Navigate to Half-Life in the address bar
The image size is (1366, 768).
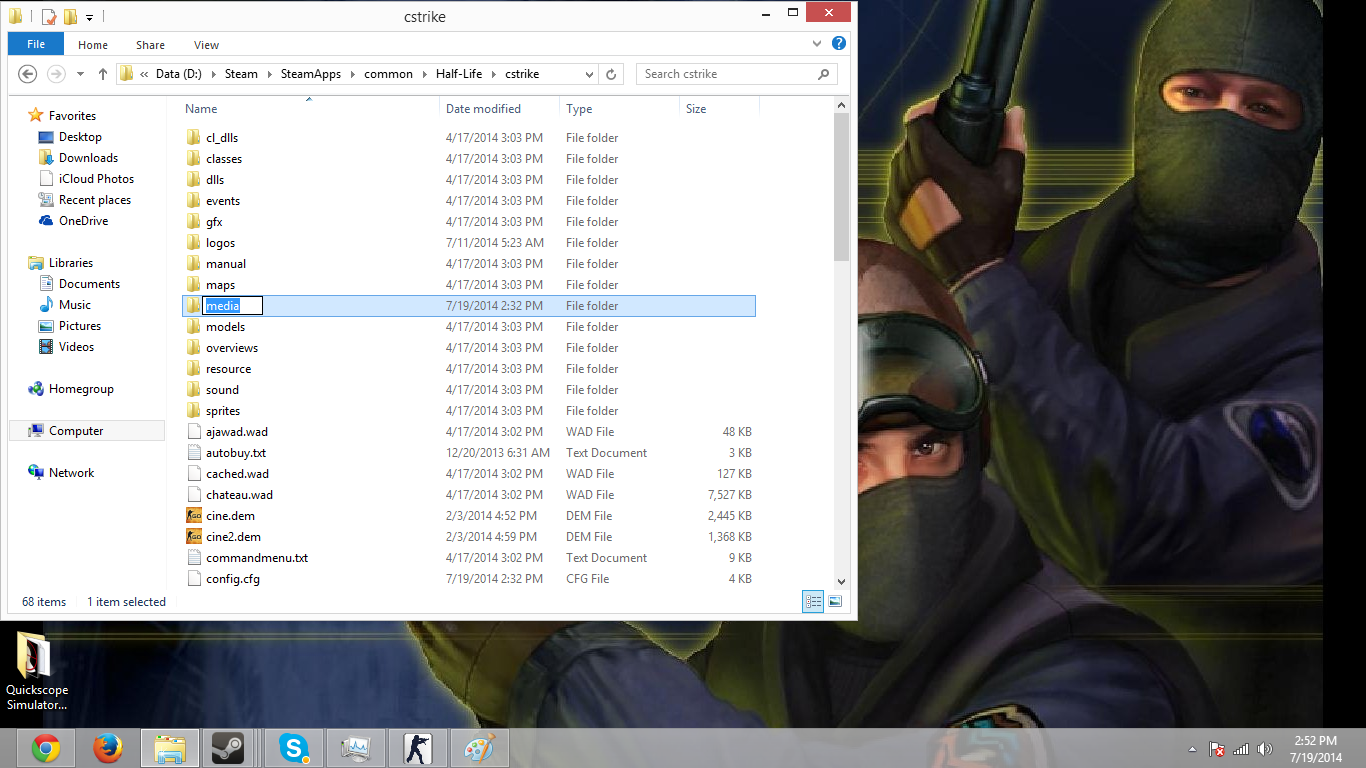point(459,74)
